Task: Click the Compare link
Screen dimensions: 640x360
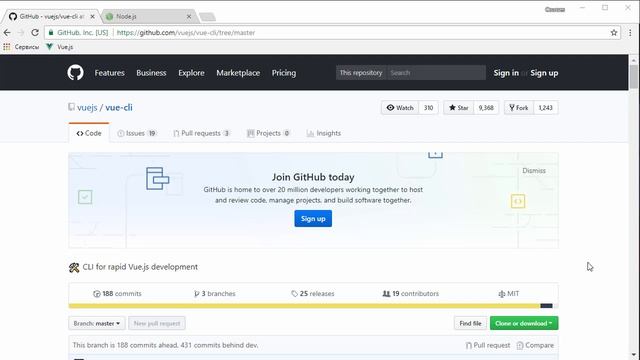Action: [x=535, y=345]
